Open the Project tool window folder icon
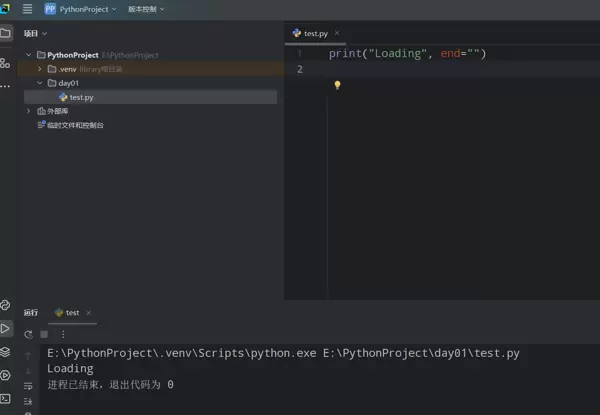 tap(6, 33)
